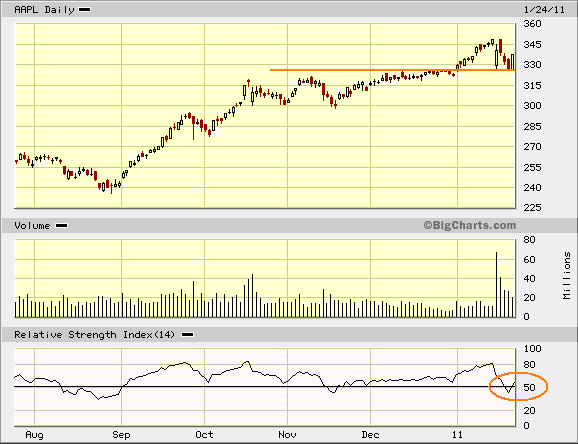Image resolution: width=578 pixels, height=444 pixels.
Task: Click the '255' price axis label
Action: [532, 167]
